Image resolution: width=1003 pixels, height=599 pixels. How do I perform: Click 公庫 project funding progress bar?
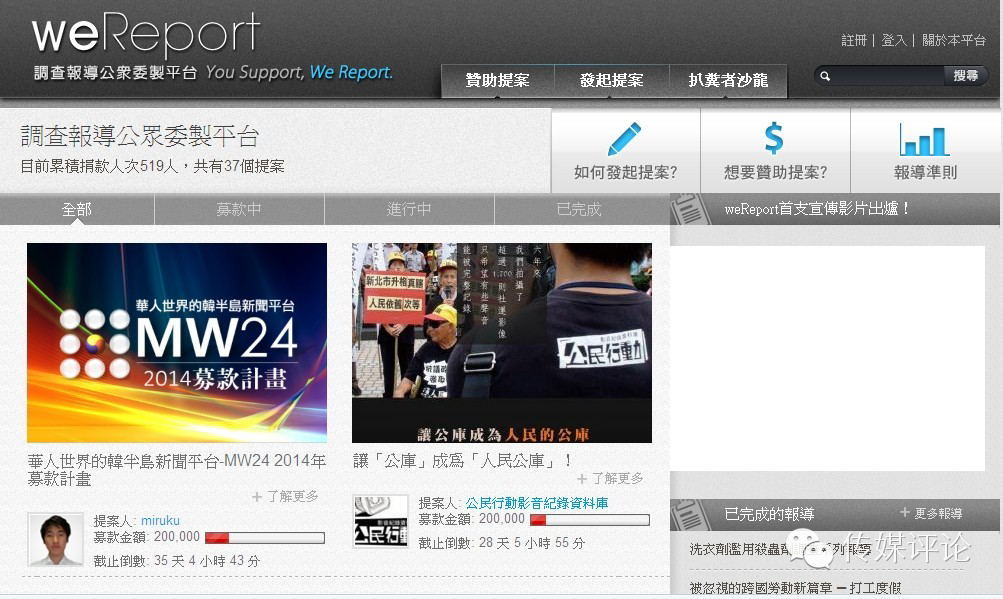coord(590,520)
